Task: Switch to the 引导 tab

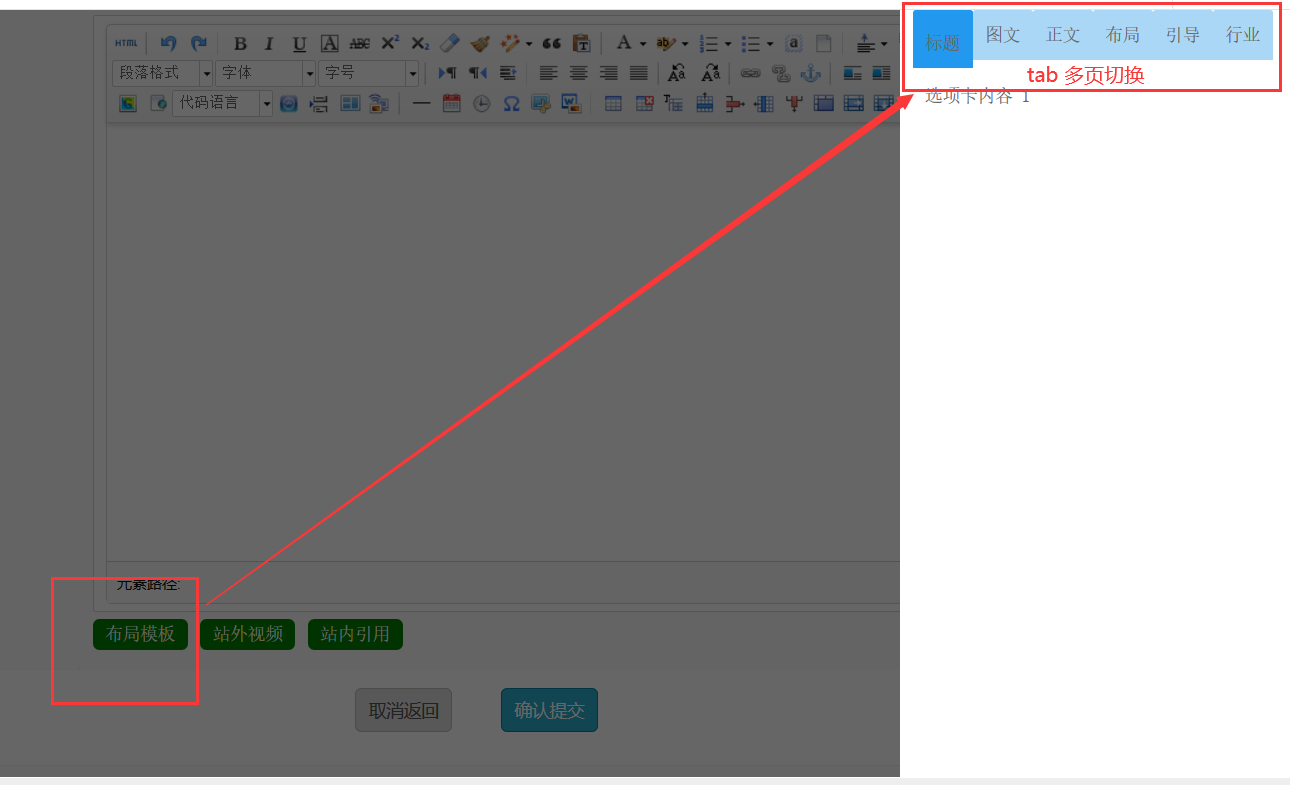Action: (x=1183, y=35)
